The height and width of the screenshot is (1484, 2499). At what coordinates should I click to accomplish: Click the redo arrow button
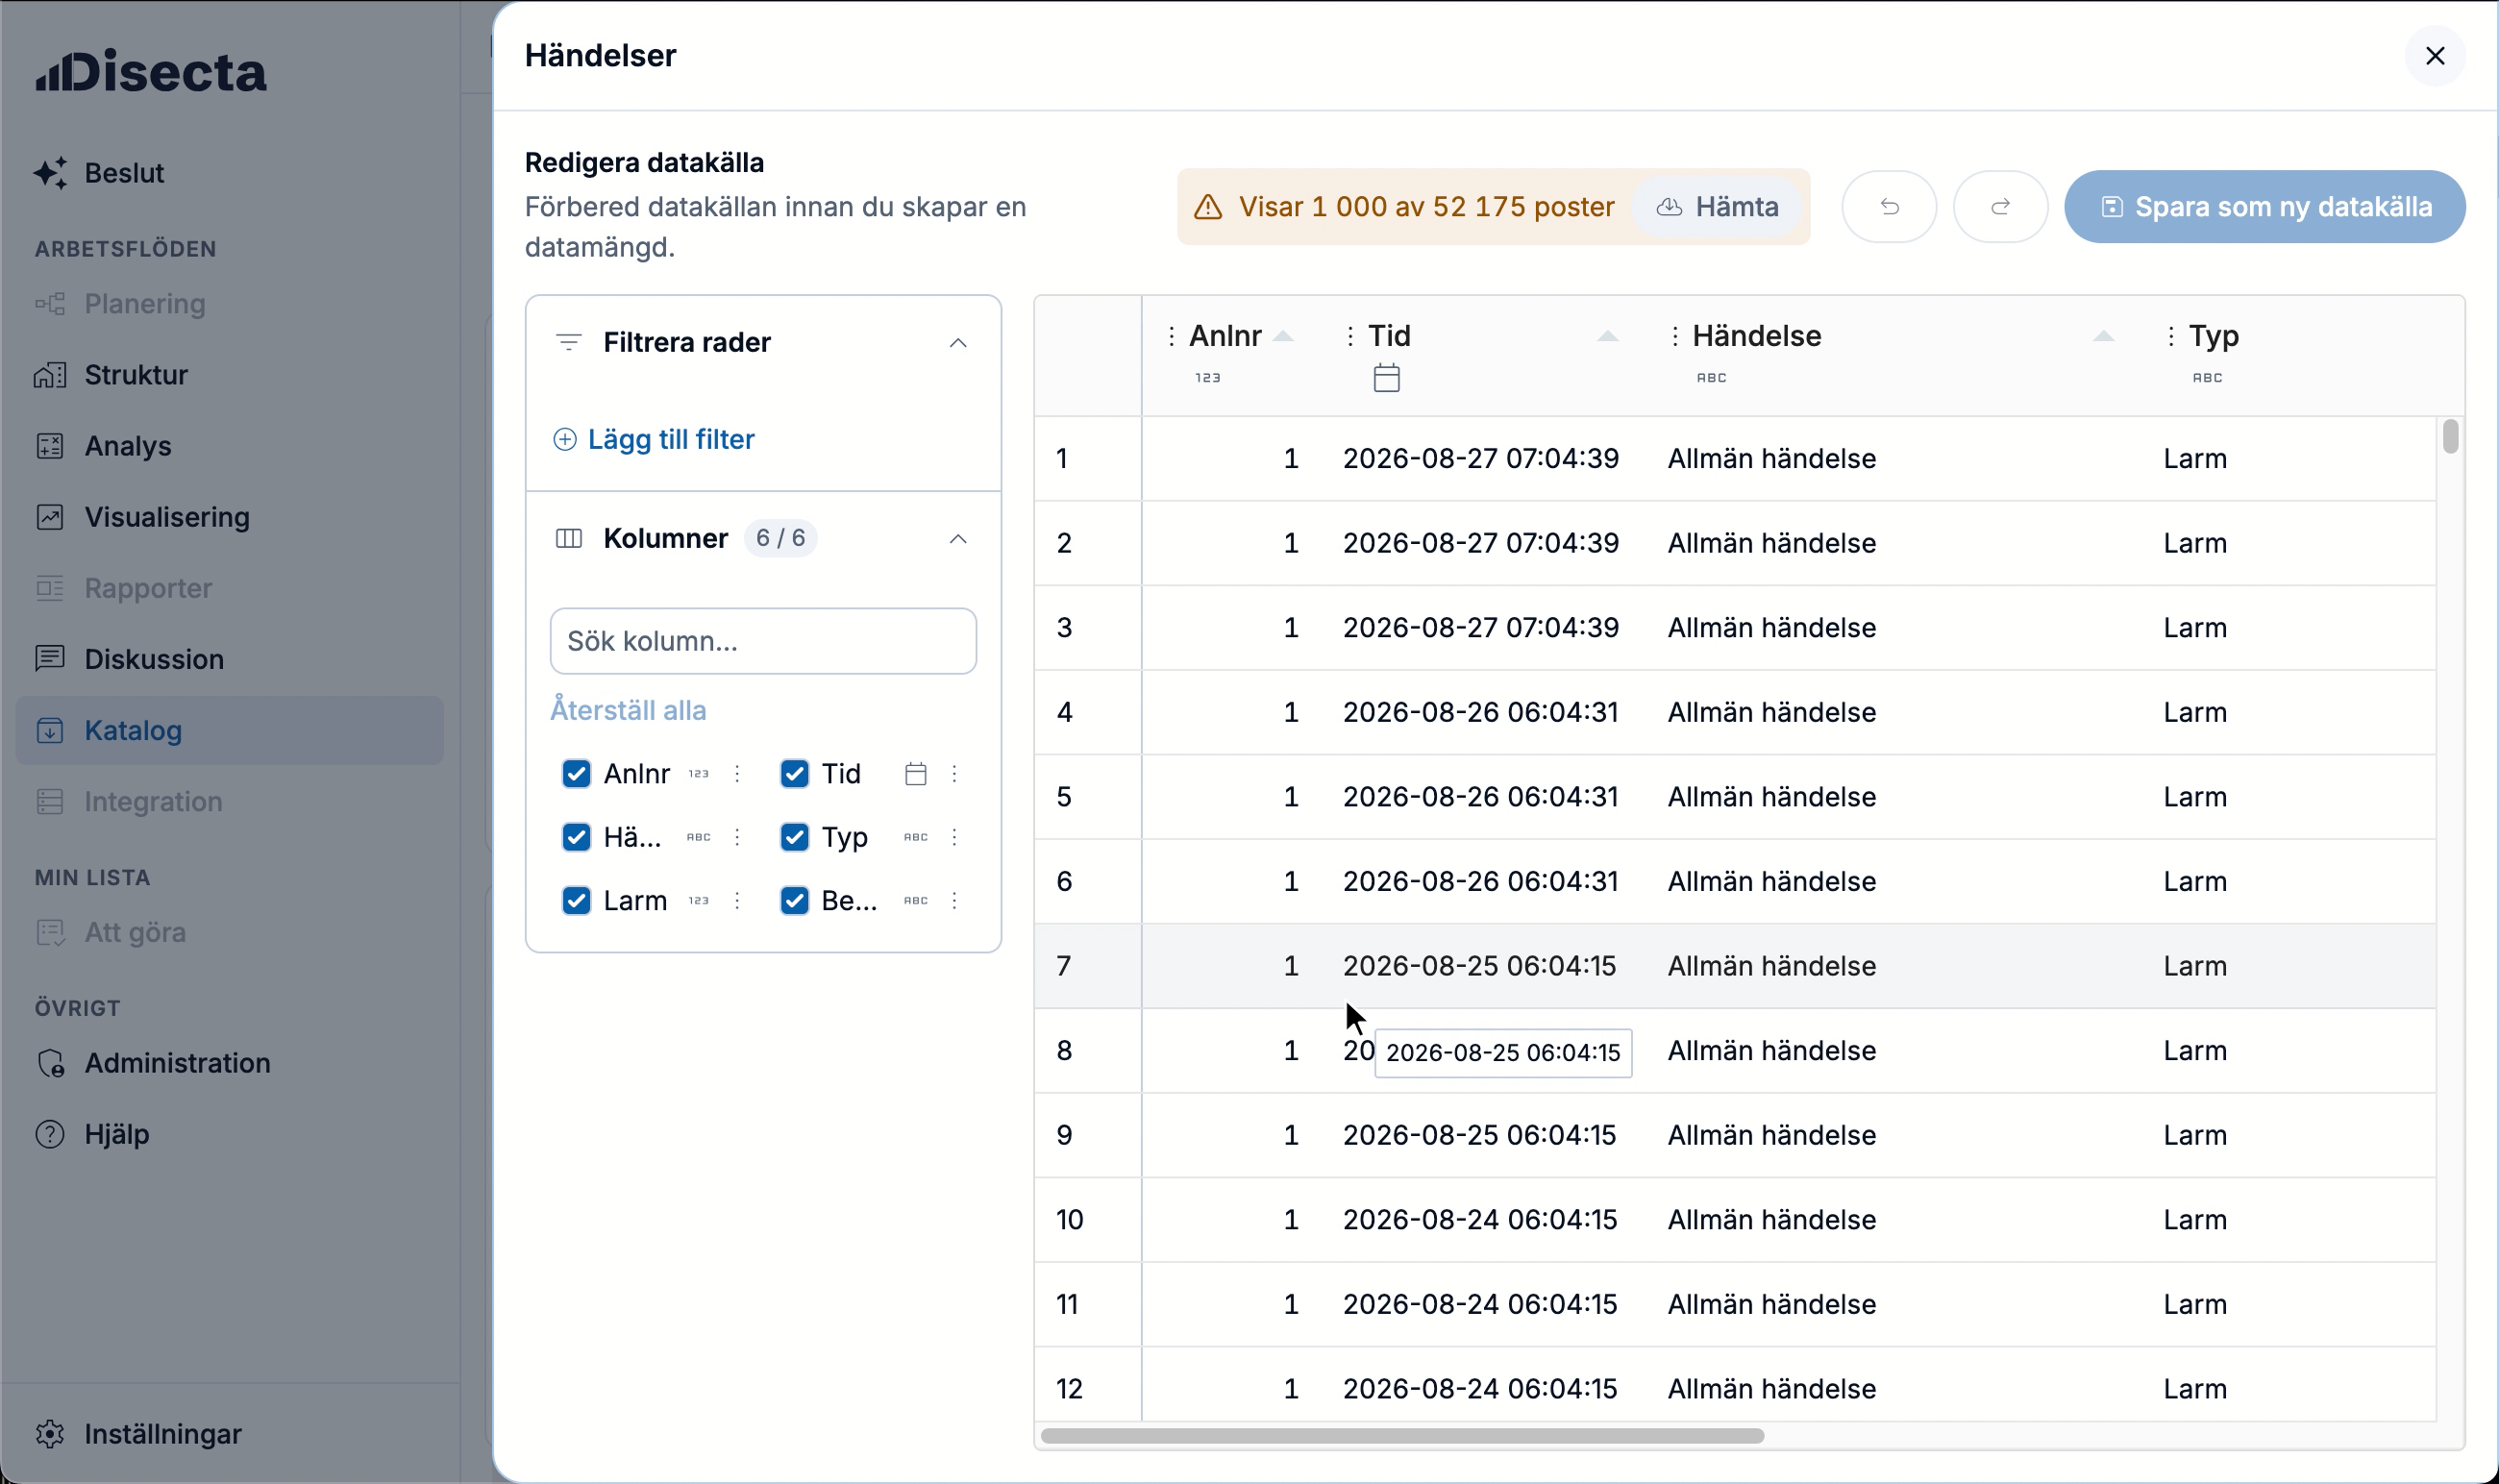pyautogui.click(x=2000, y=206)
